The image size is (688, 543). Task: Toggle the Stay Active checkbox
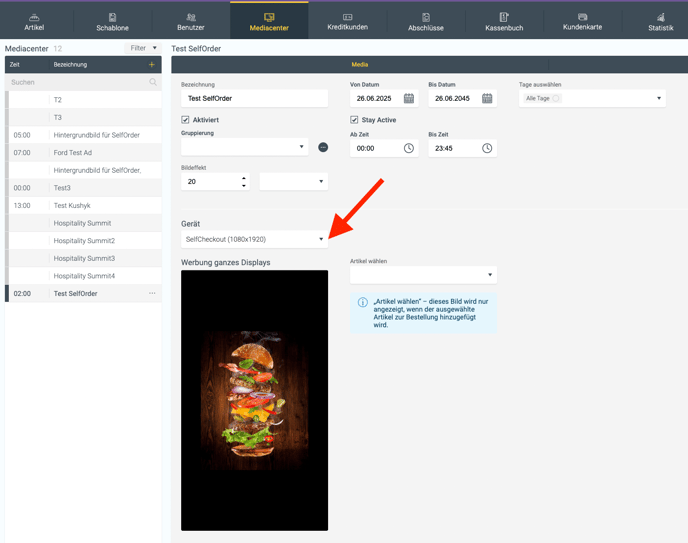[x=354, y=120]
